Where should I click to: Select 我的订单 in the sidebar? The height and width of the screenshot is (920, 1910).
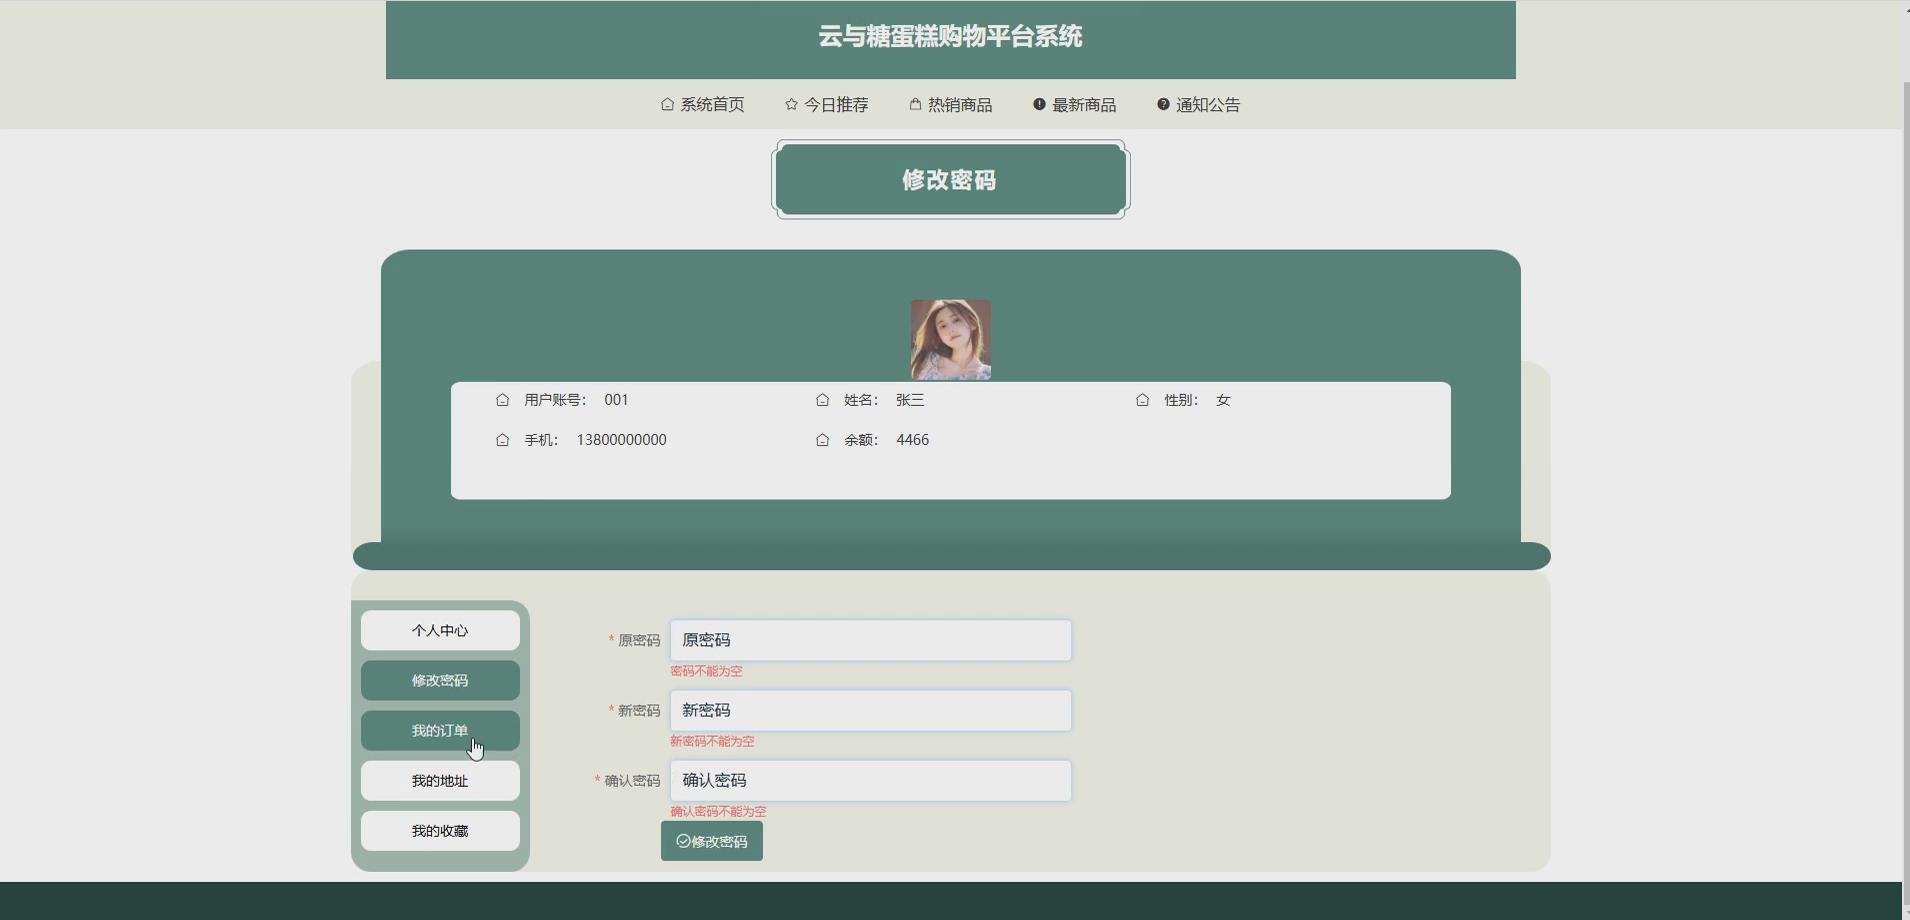tap(440, 730)
